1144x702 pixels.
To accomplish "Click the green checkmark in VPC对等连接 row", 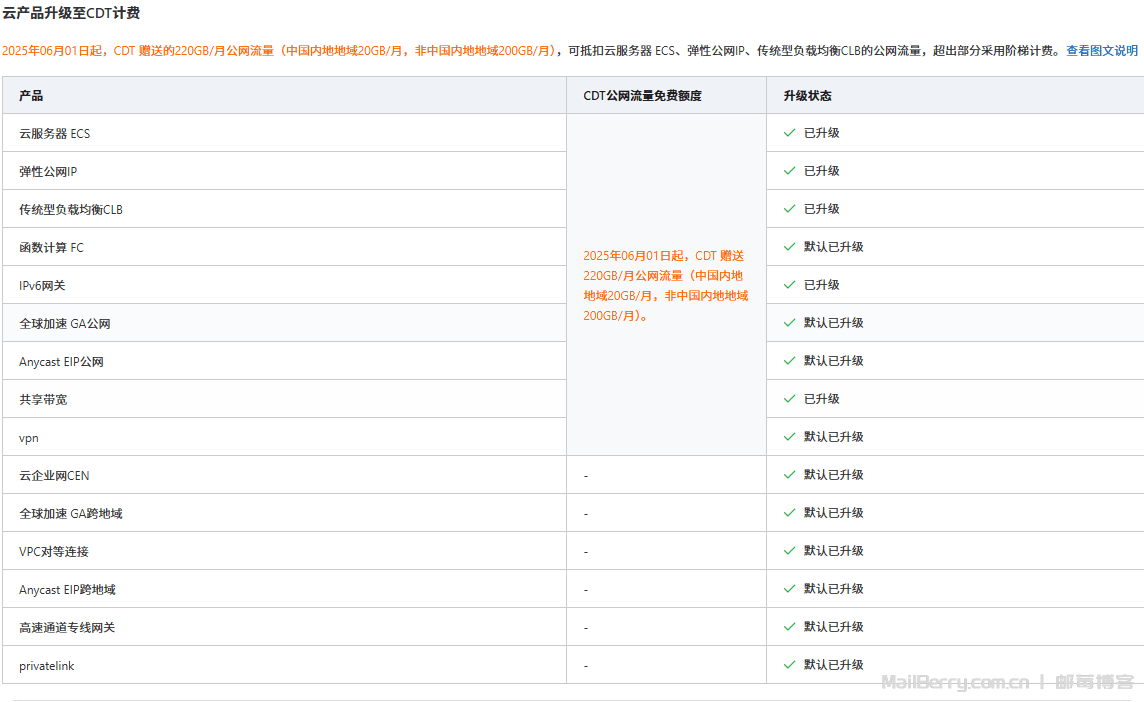I will (789, 551).
